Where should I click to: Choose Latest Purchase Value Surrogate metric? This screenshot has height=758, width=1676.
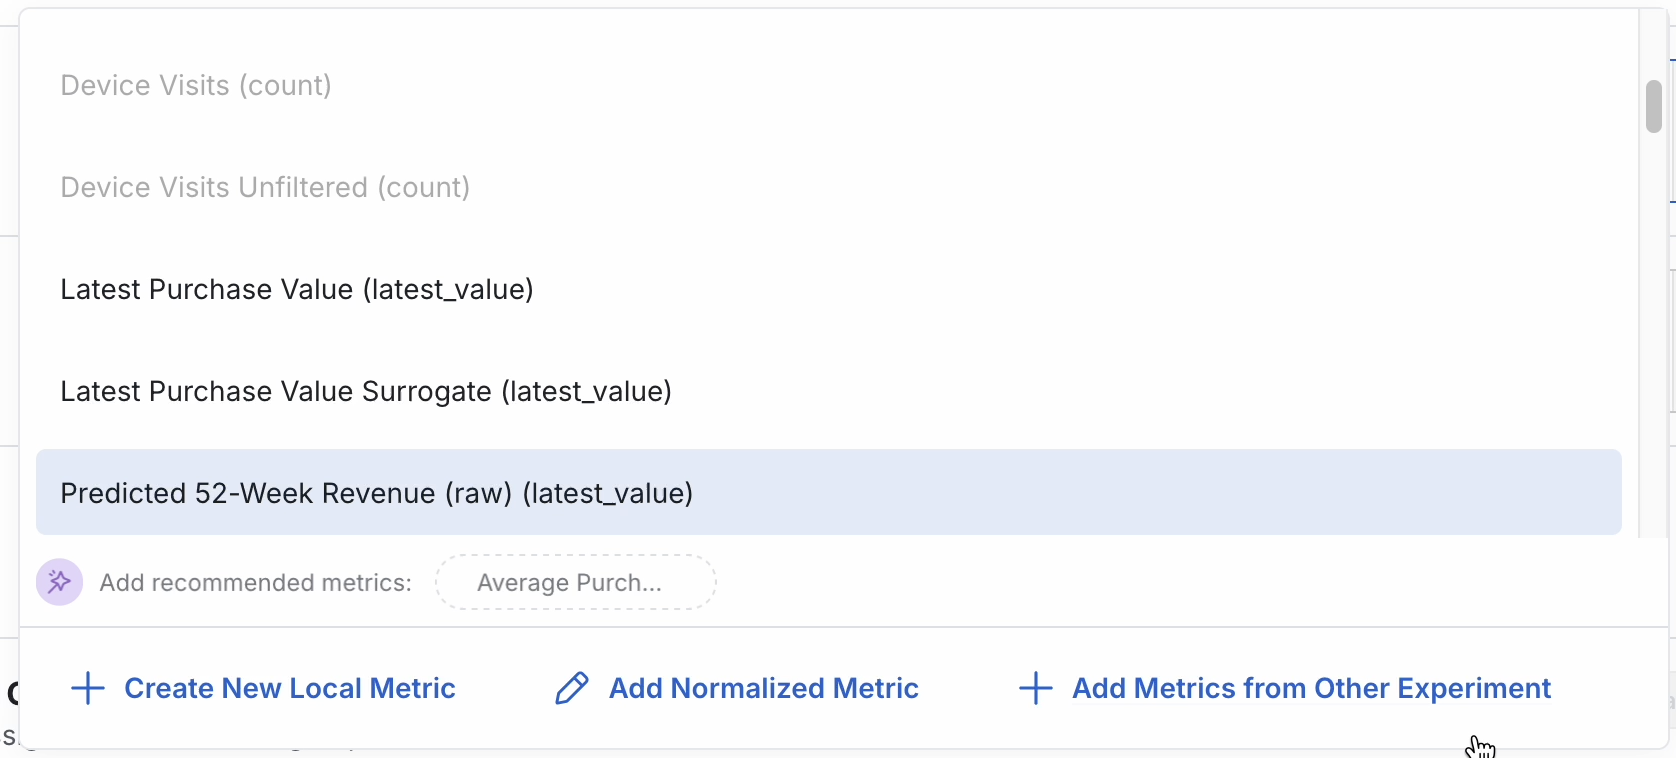[366, 392]
